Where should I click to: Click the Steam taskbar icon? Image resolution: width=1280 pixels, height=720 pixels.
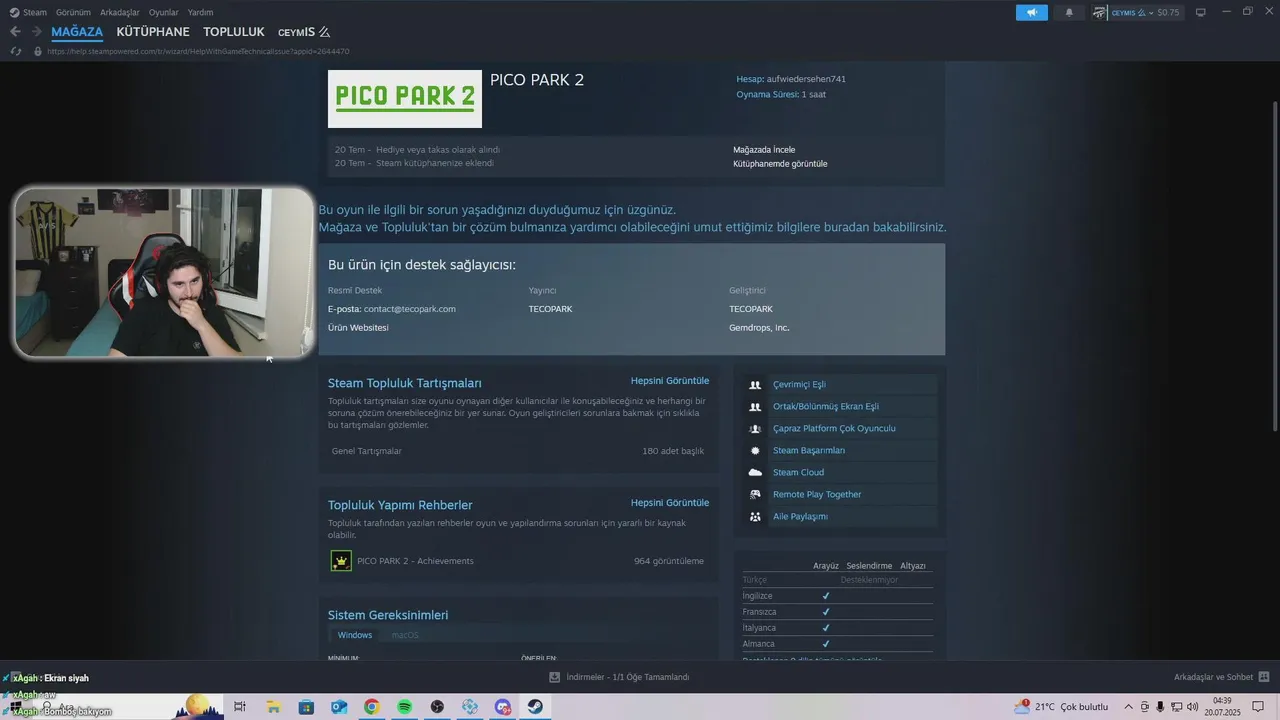[536, 707]
